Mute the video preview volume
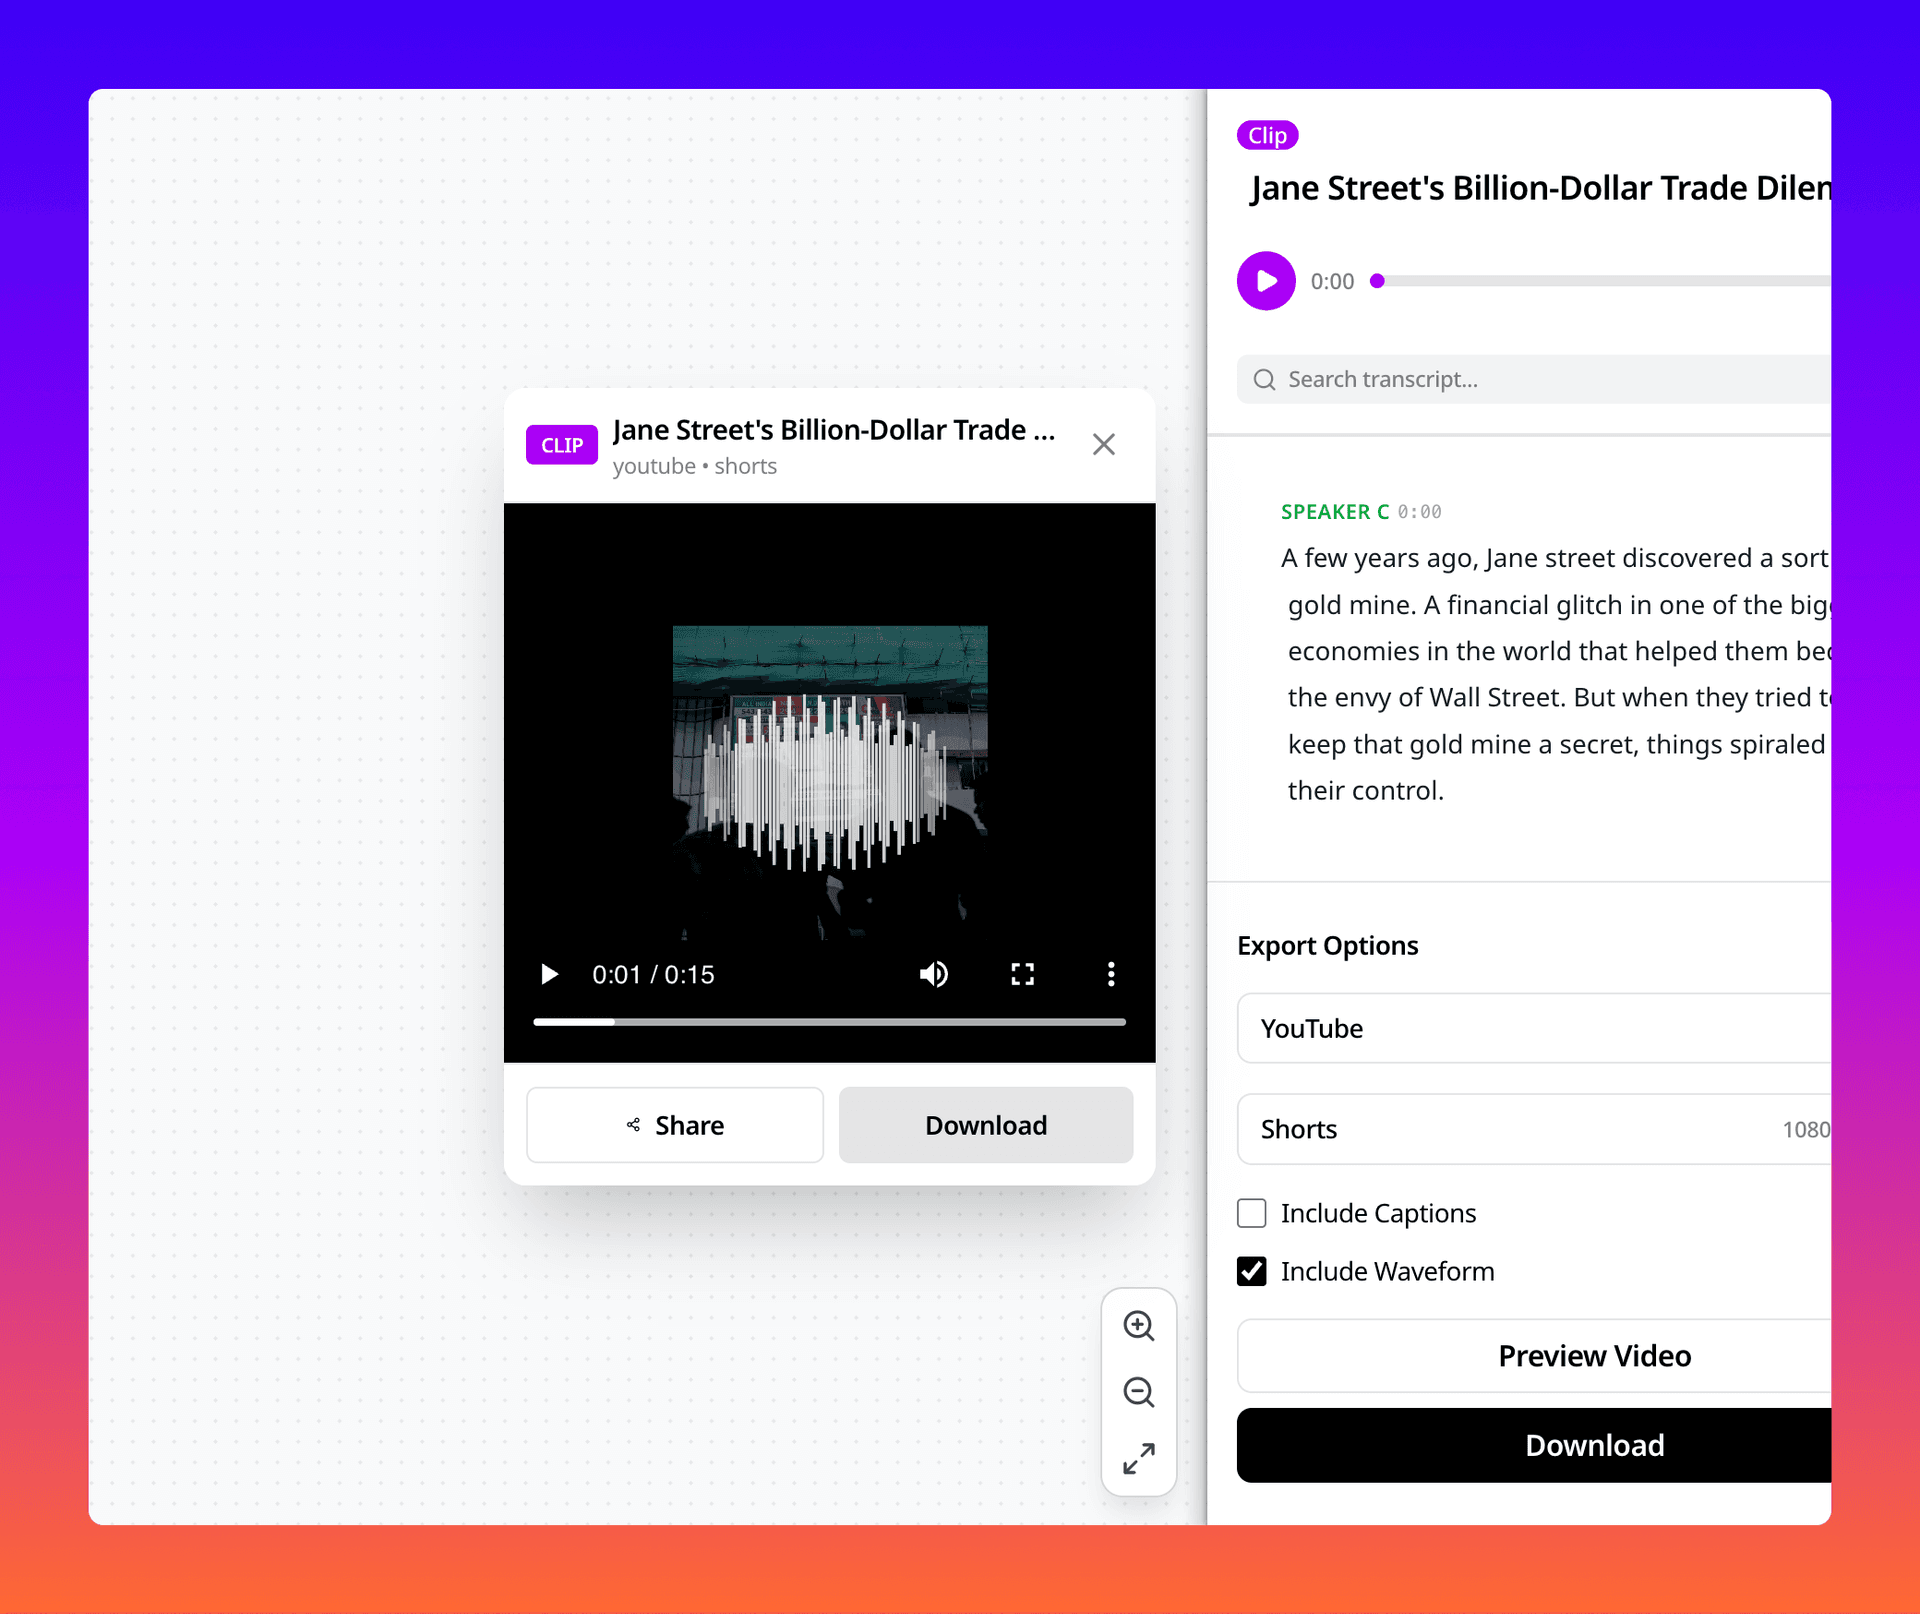This screenshot has height=1614, width=1920. (x=933, y=974)
